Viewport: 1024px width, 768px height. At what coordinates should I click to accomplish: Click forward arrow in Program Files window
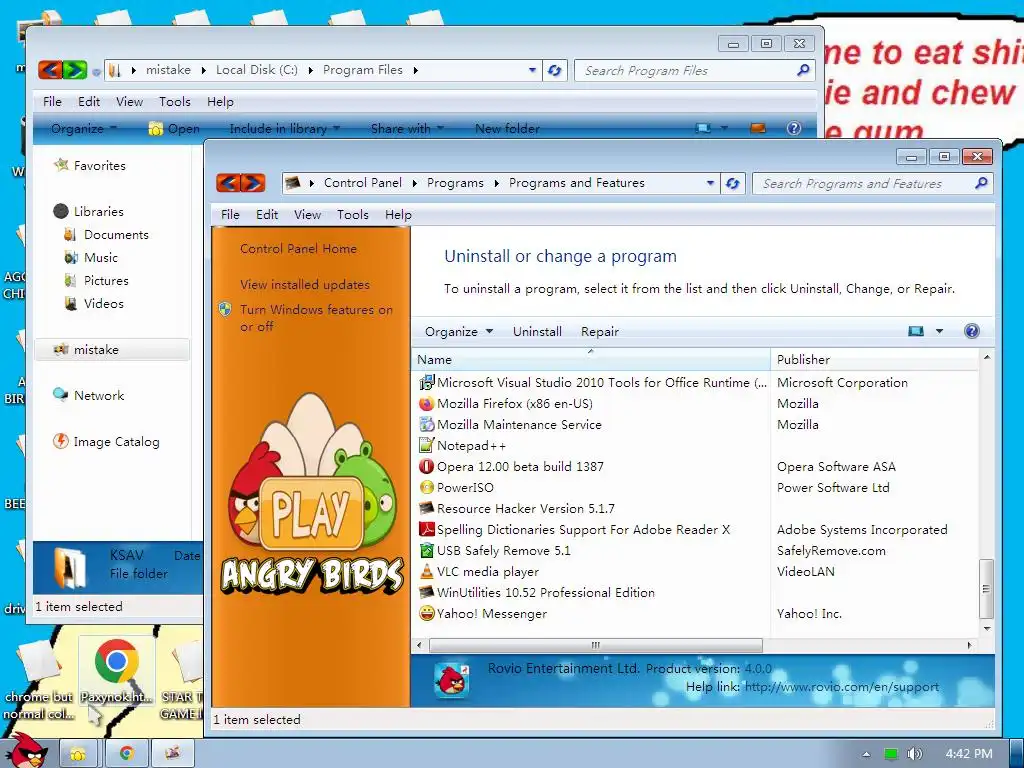(x=75, y=70)
